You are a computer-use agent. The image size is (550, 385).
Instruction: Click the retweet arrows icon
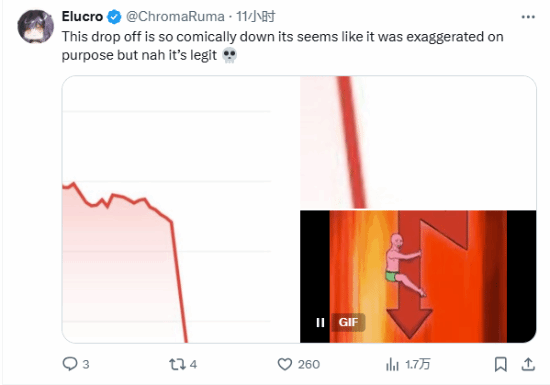[177, 364]
